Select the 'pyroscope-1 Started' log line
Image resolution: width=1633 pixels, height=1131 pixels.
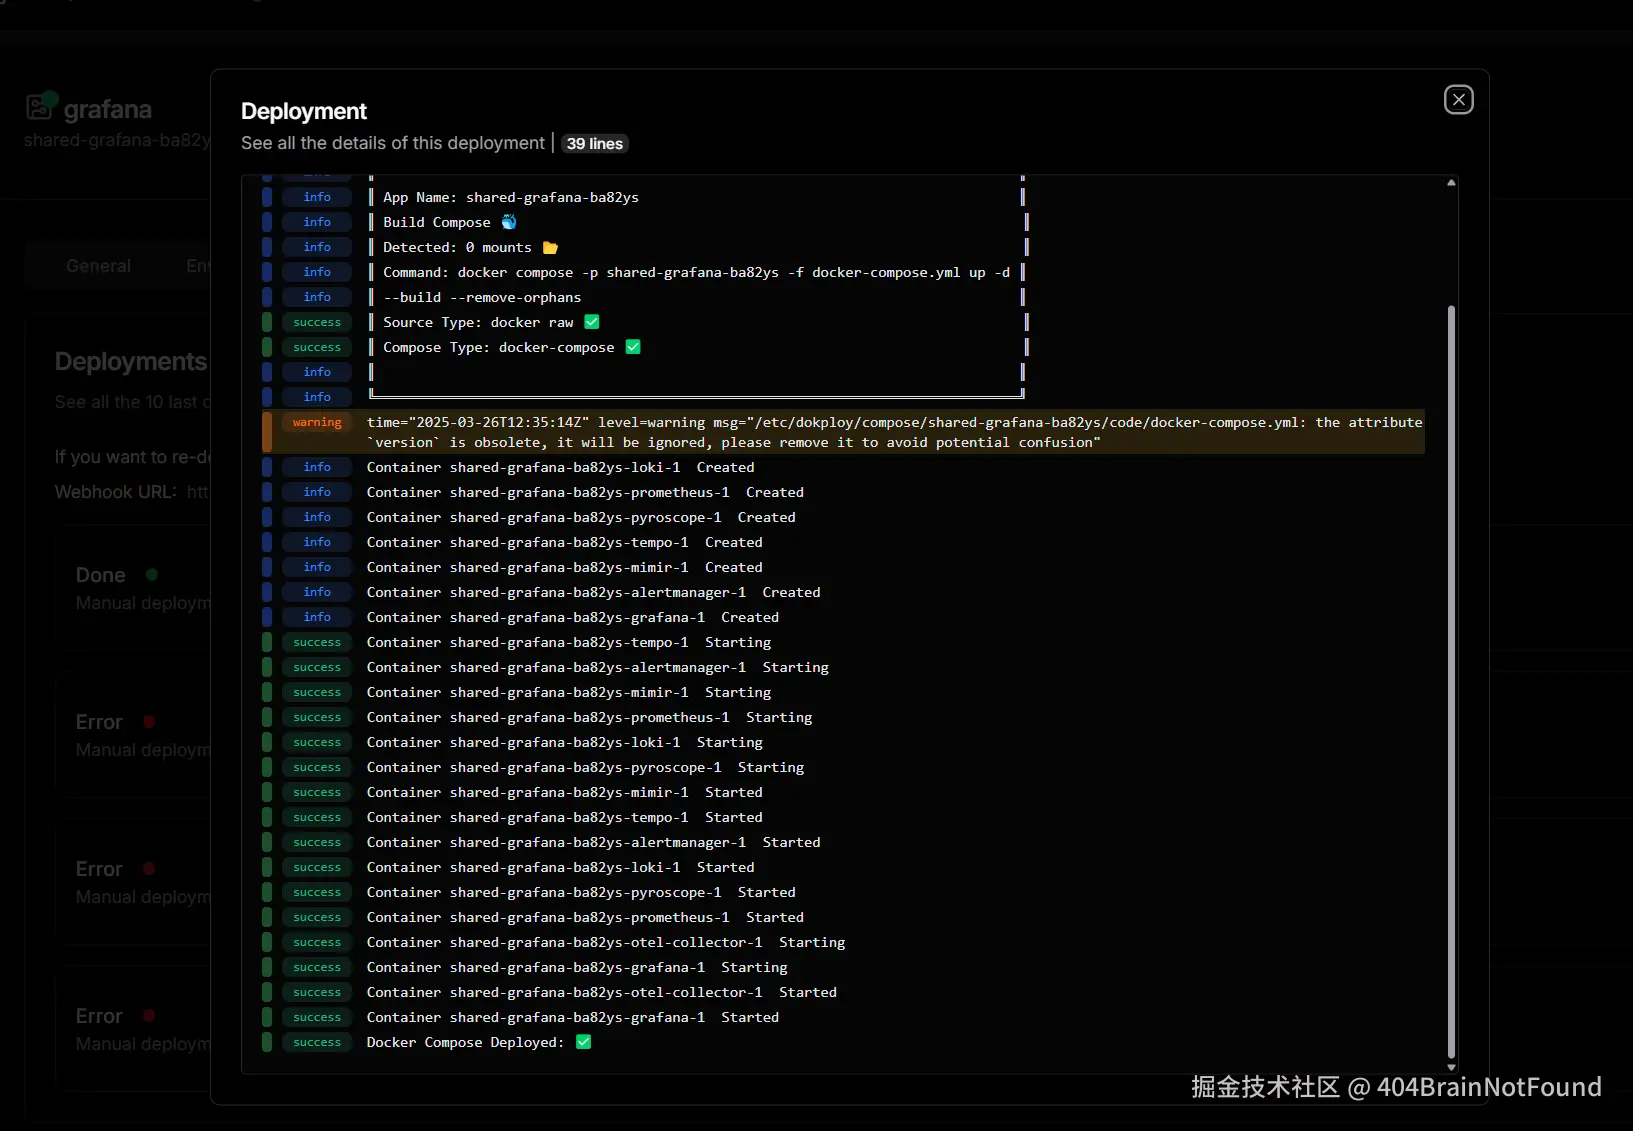(581, 892)
